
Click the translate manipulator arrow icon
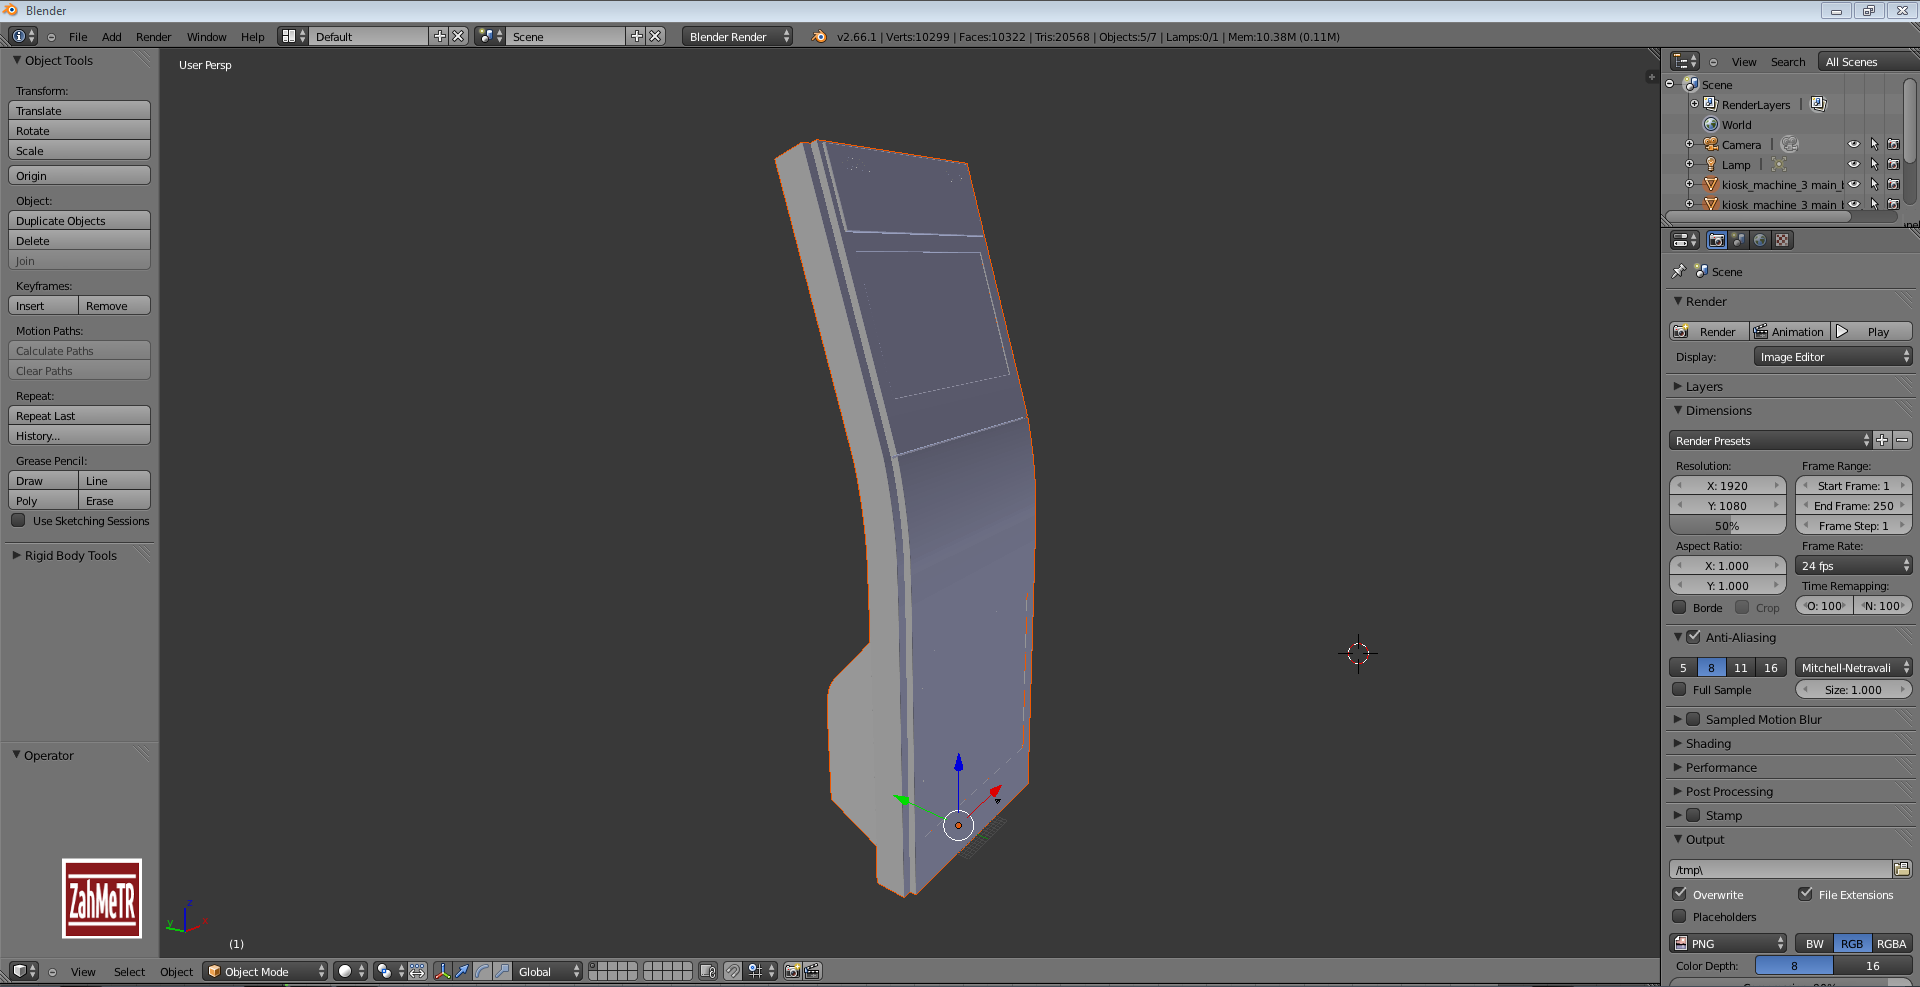coord(462,971)
